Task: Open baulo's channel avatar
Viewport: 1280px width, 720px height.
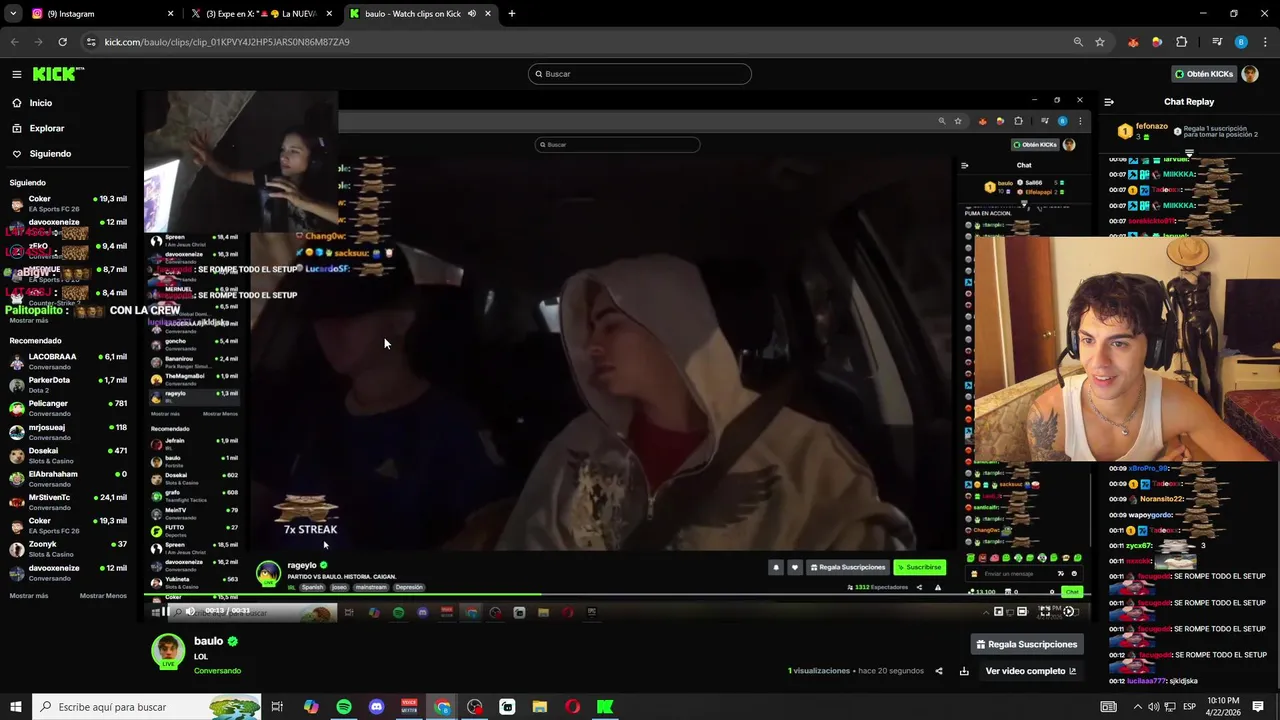Action: [168, 650]
